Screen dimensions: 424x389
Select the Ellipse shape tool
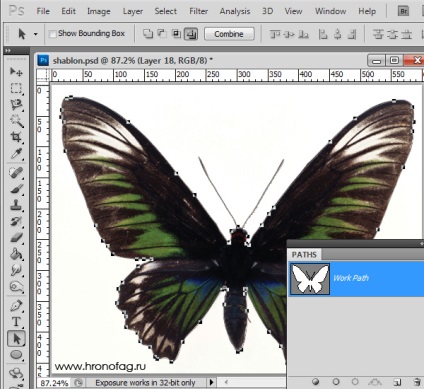[x=16, y=355]
